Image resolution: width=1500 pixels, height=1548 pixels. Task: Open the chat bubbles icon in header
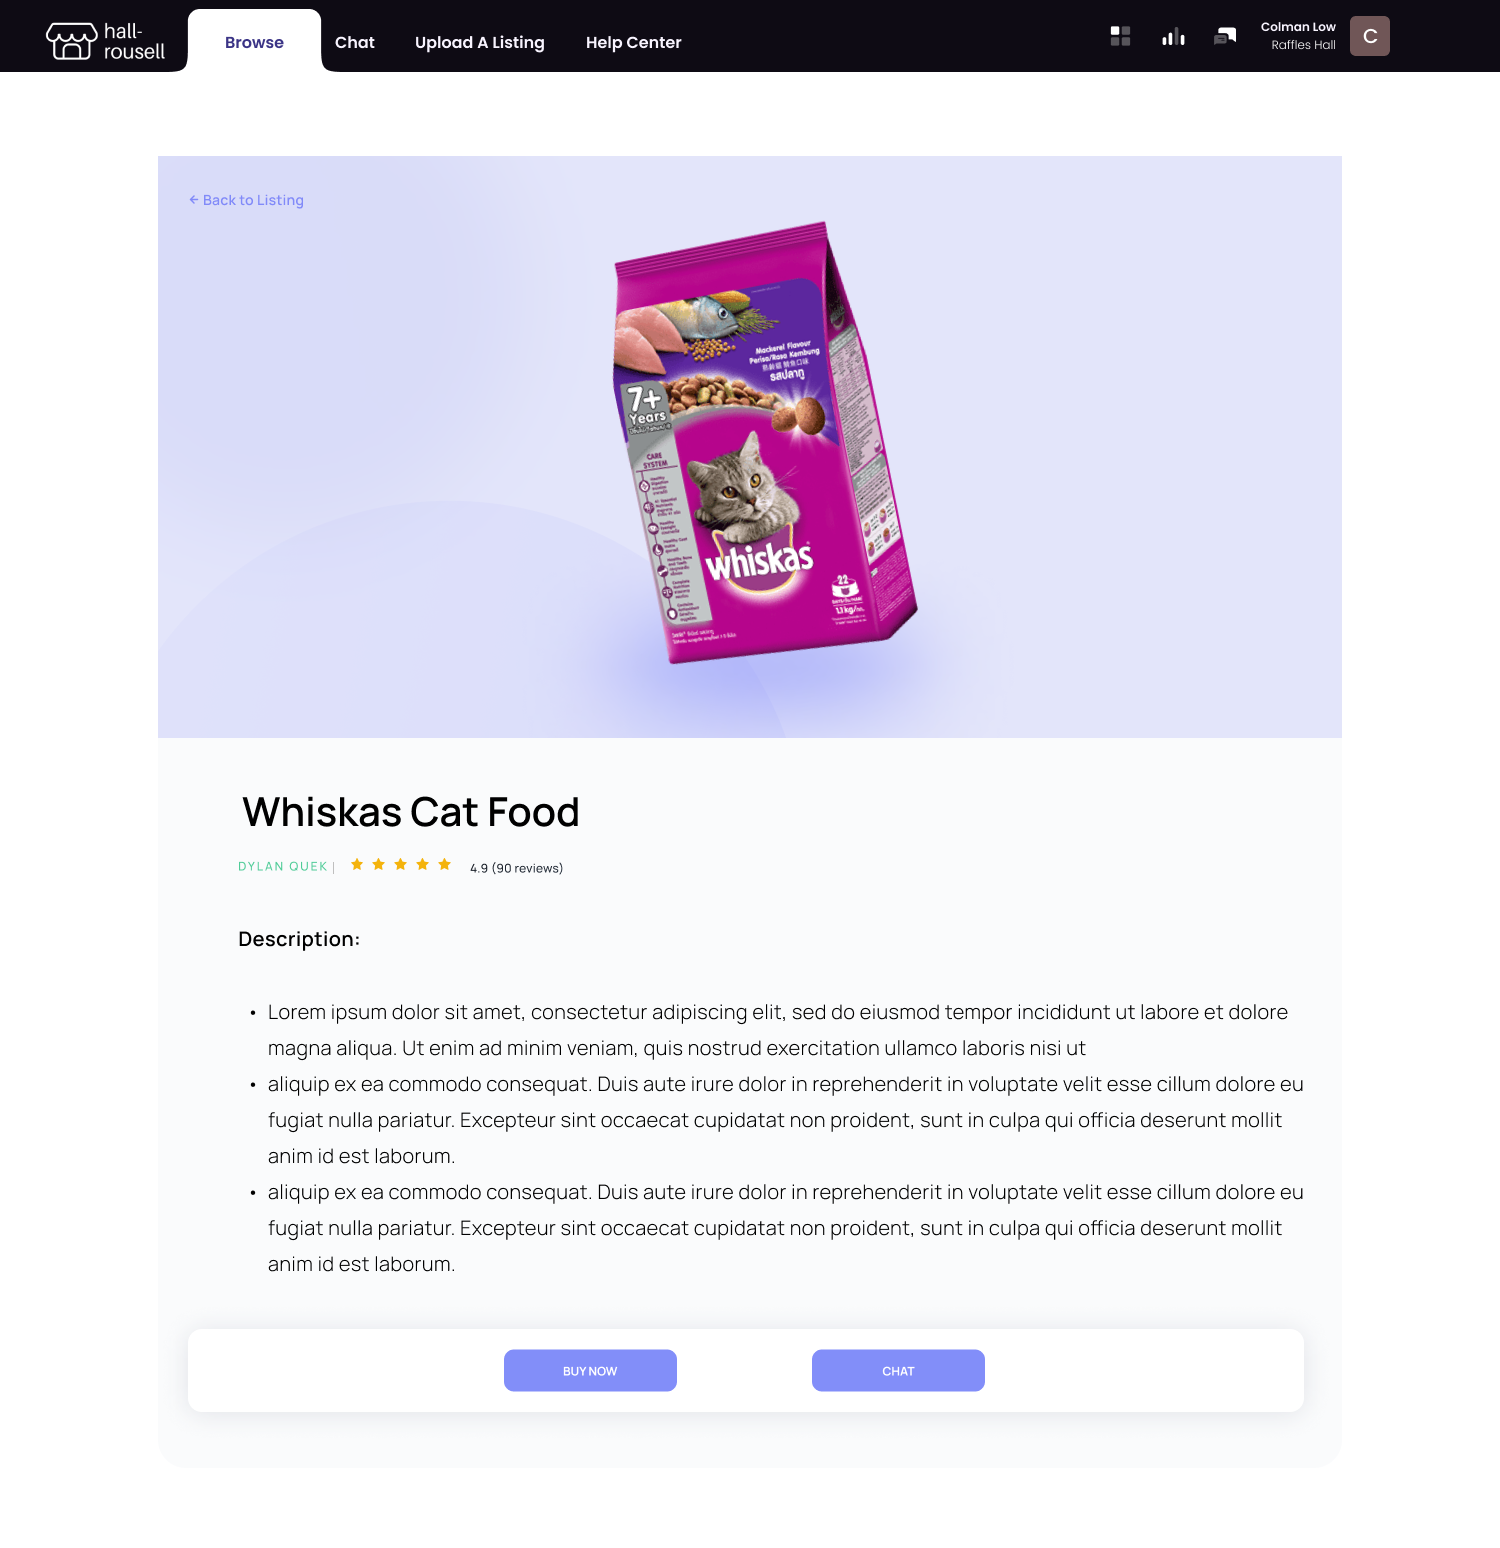tap(1225, 37)
